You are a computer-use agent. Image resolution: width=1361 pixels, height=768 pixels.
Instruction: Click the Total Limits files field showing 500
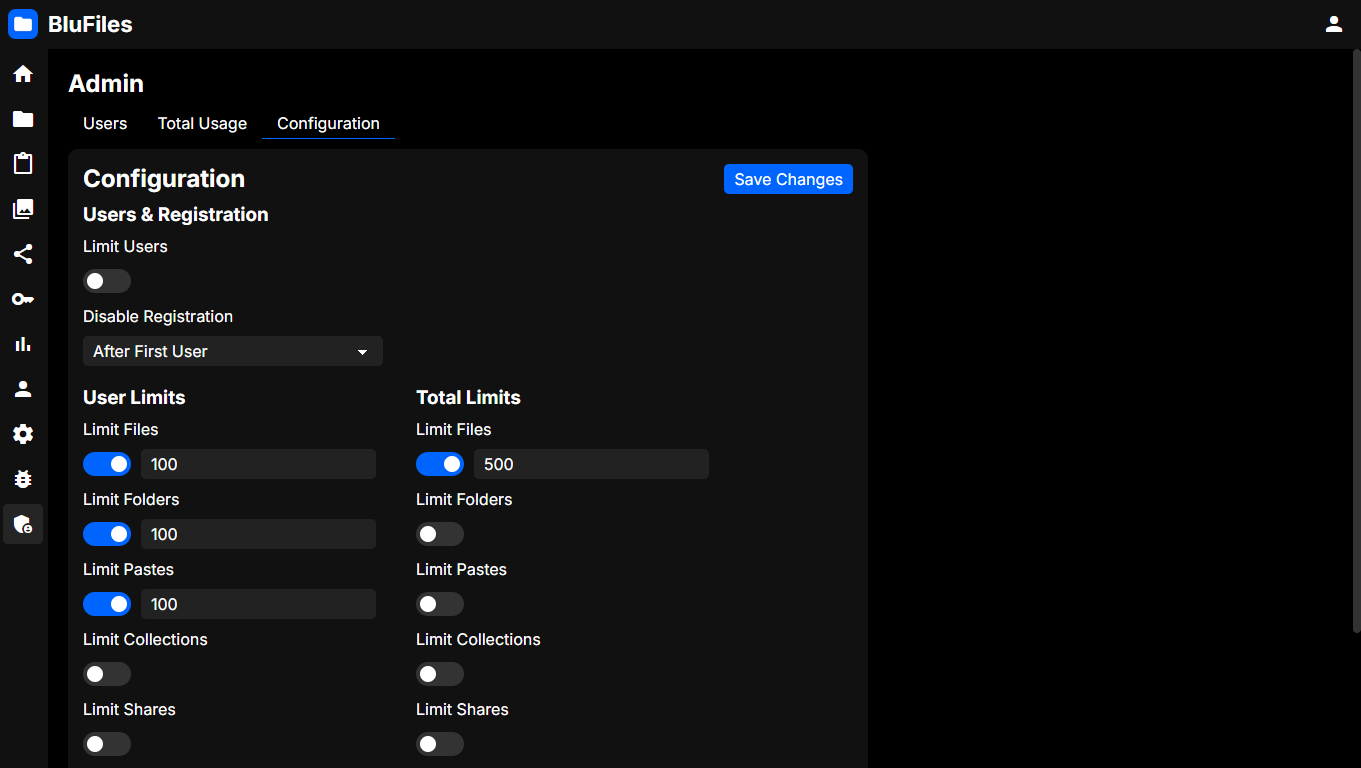(x=591, y=464)
